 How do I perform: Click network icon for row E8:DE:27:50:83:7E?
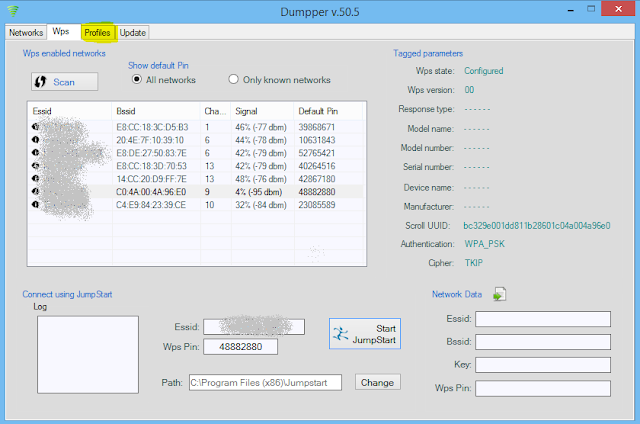pos(36,153)
